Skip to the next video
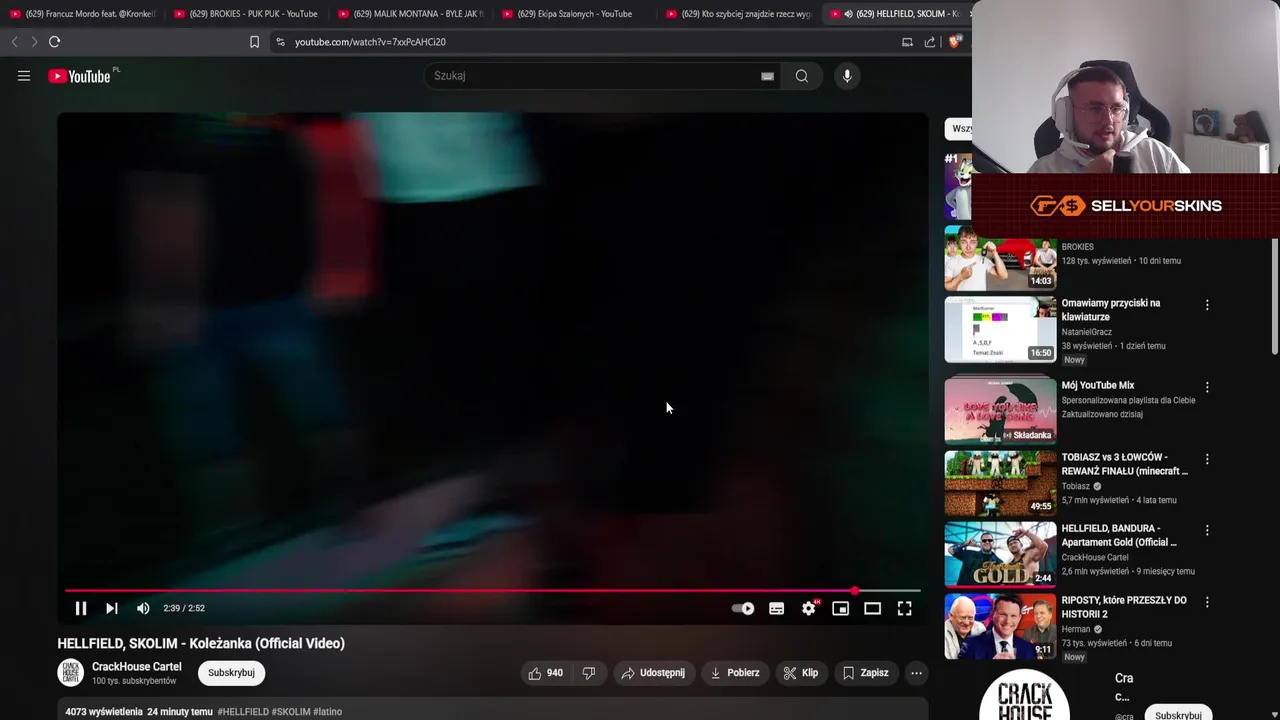This screenshot has width=1280, height=720. click(112, 608)
